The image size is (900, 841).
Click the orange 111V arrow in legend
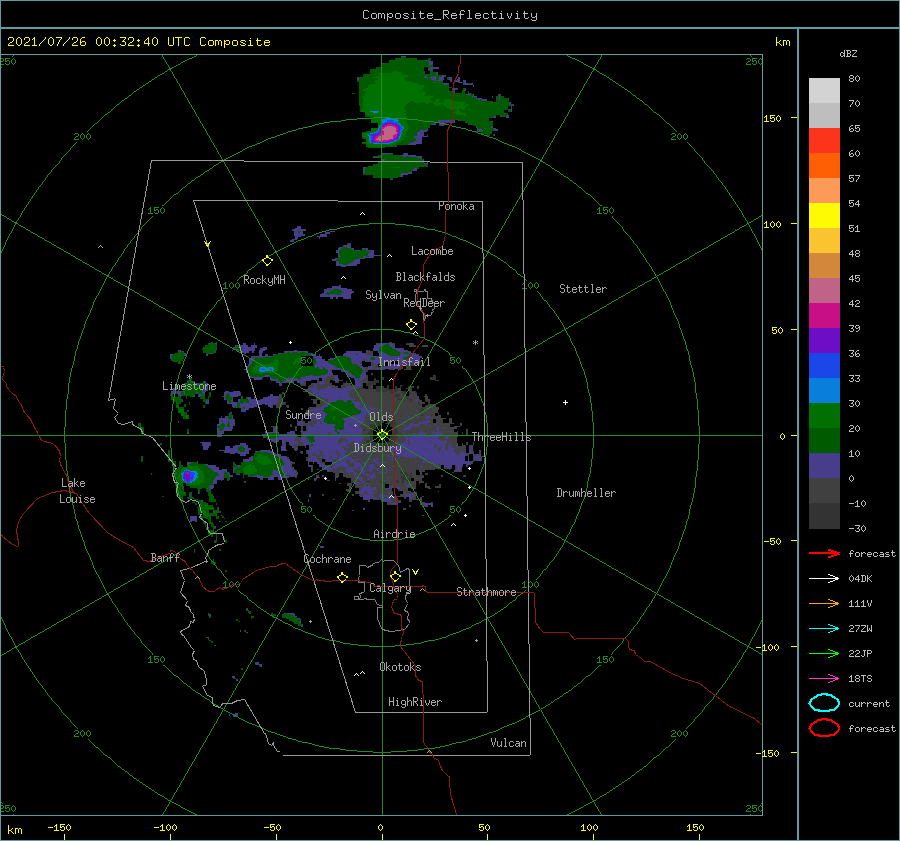[824, 603]
